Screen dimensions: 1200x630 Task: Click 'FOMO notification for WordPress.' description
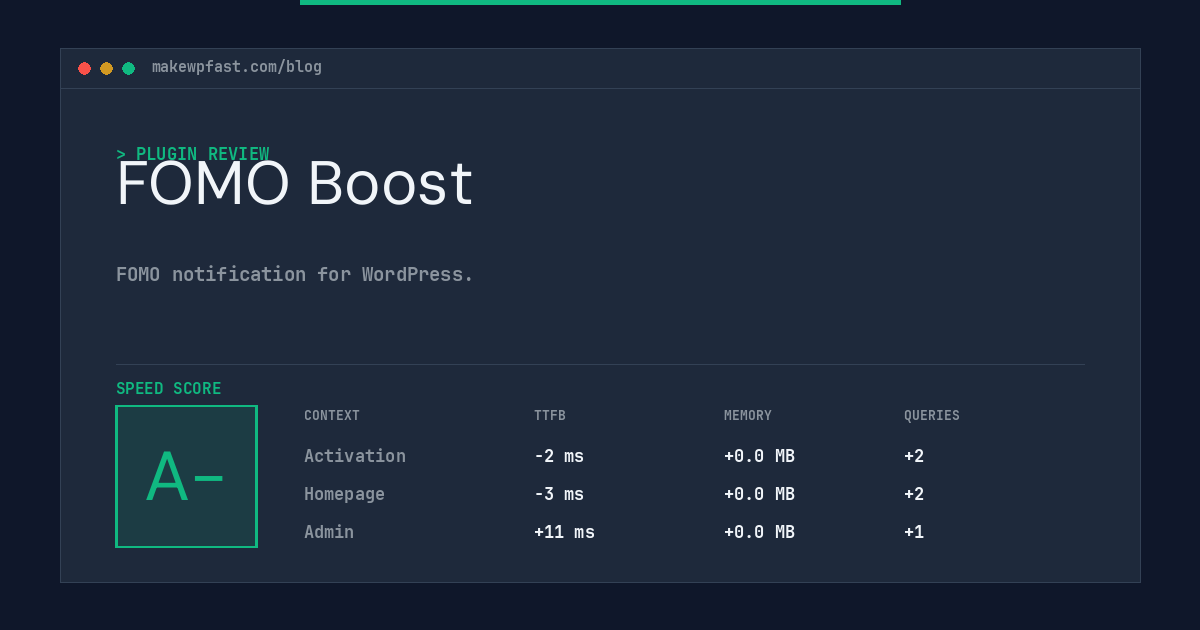(x=295, y=274)
